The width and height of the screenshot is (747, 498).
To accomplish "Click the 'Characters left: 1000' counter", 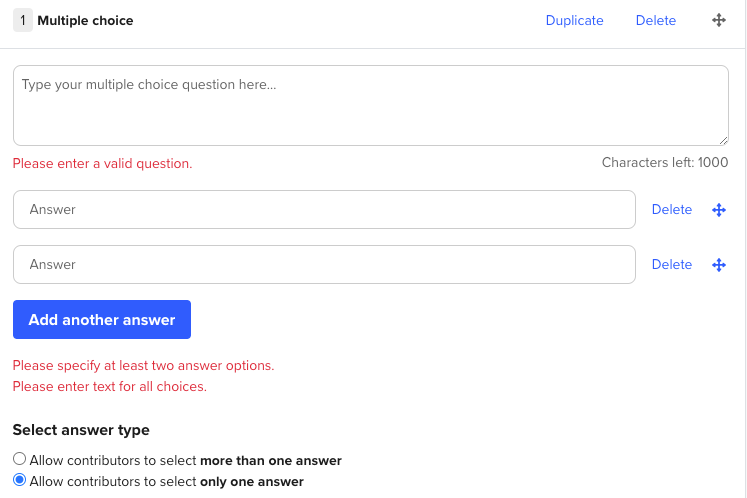I will pos(665,163).
